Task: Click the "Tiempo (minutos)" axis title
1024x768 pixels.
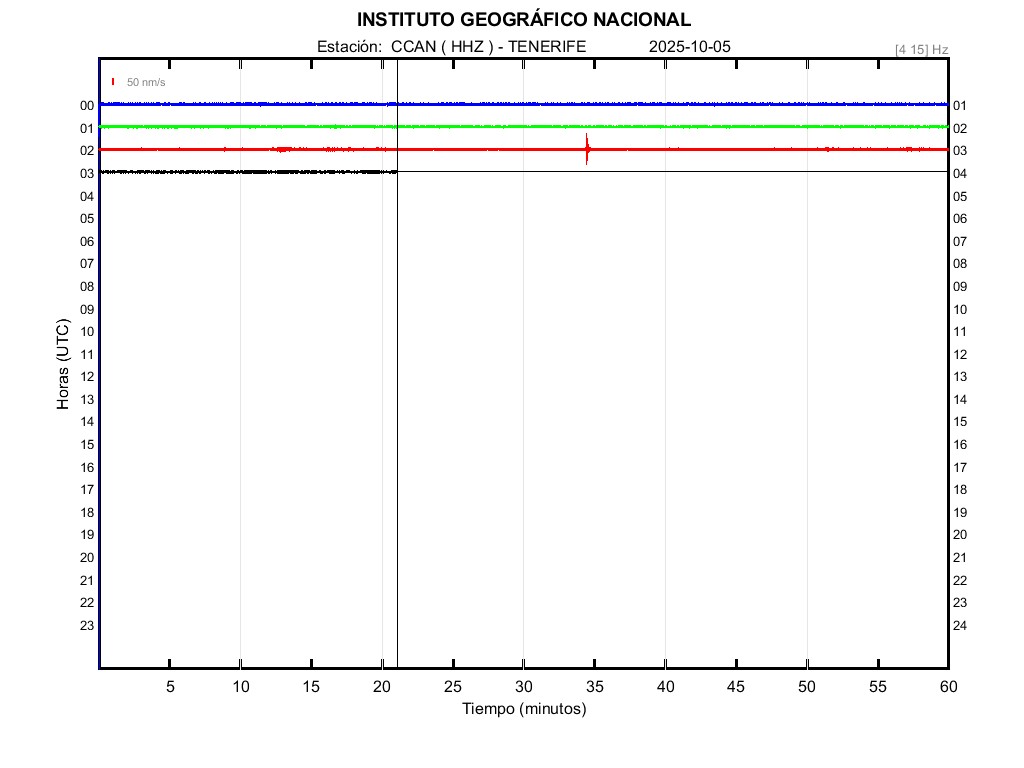Action: (x=523, y=709)
